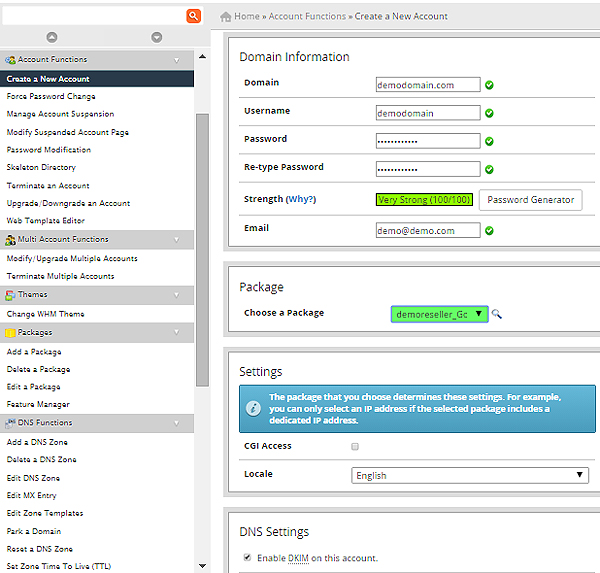Toggle the CGI Access checkbox
The height and width of the screenshot is (573, 600).
[355, 446]
